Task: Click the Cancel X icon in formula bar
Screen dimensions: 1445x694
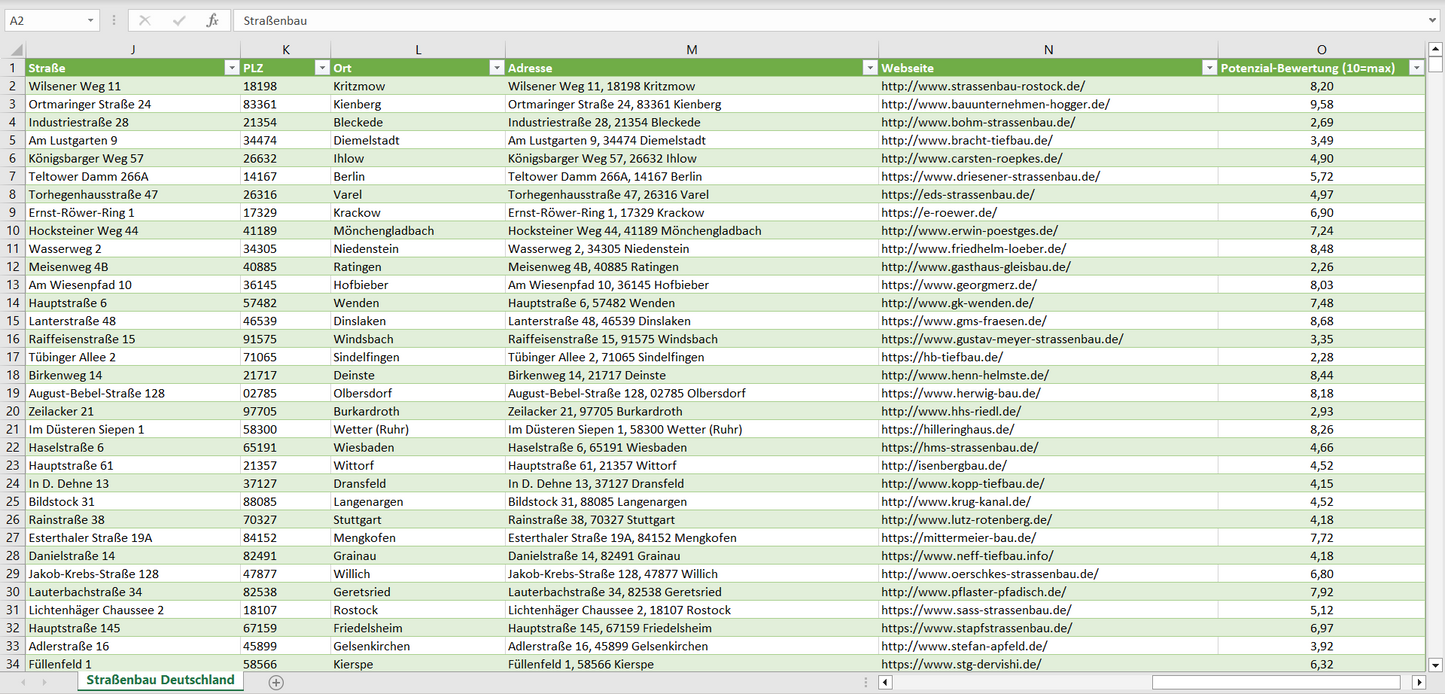Action: (x=145, y=20)
